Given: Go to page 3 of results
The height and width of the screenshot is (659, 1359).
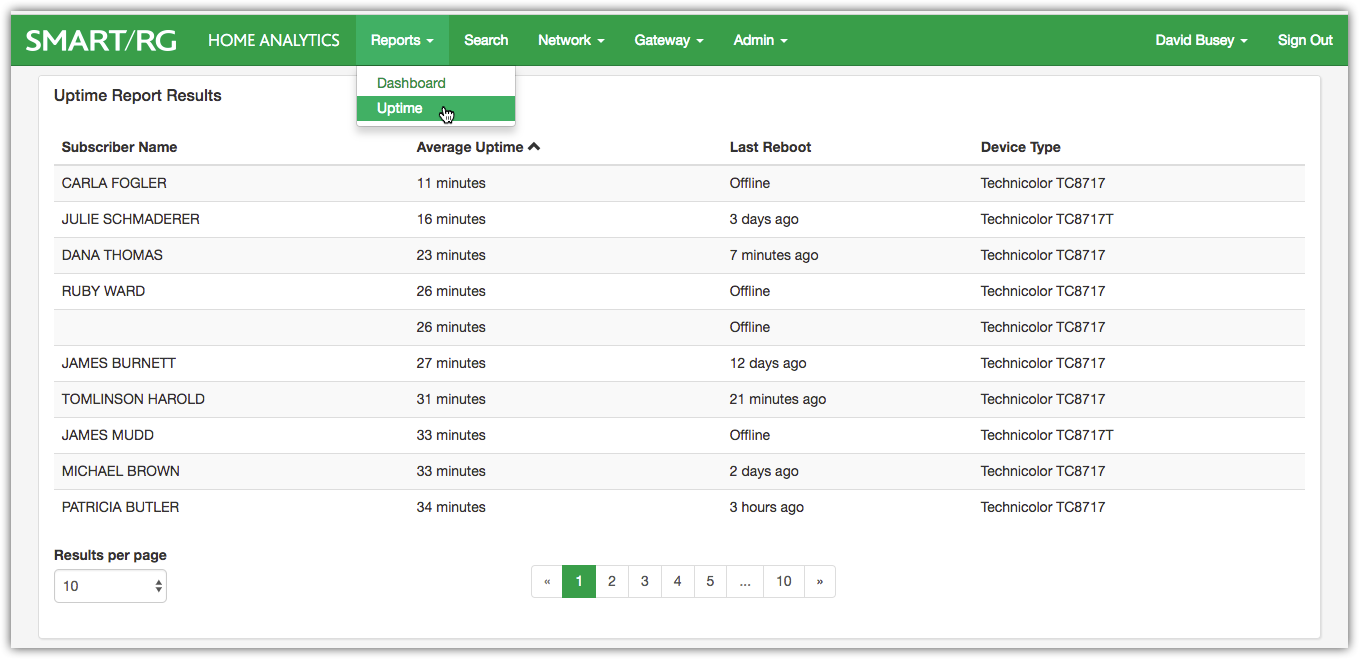Looking at the screenshot, I should pos(644,581).
